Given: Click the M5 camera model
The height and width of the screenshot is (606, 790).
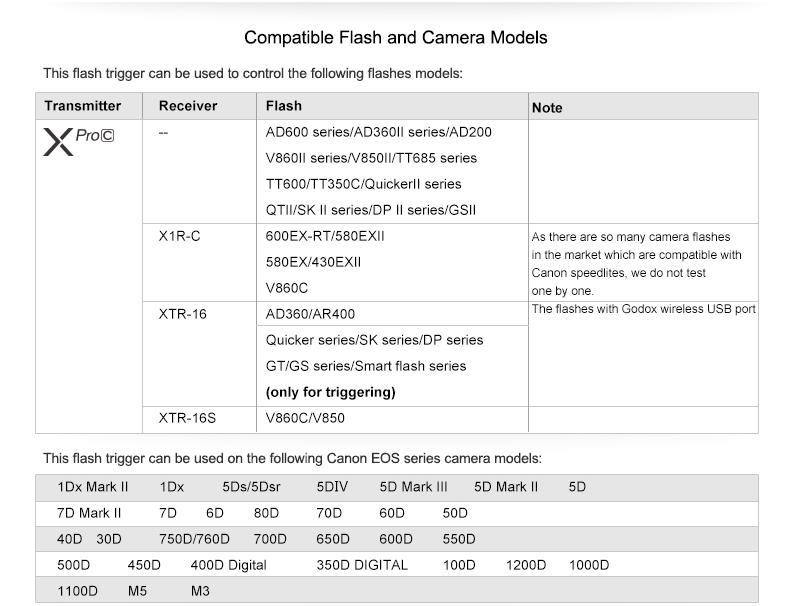Looking at the screenshot, I should coord(137,591).
